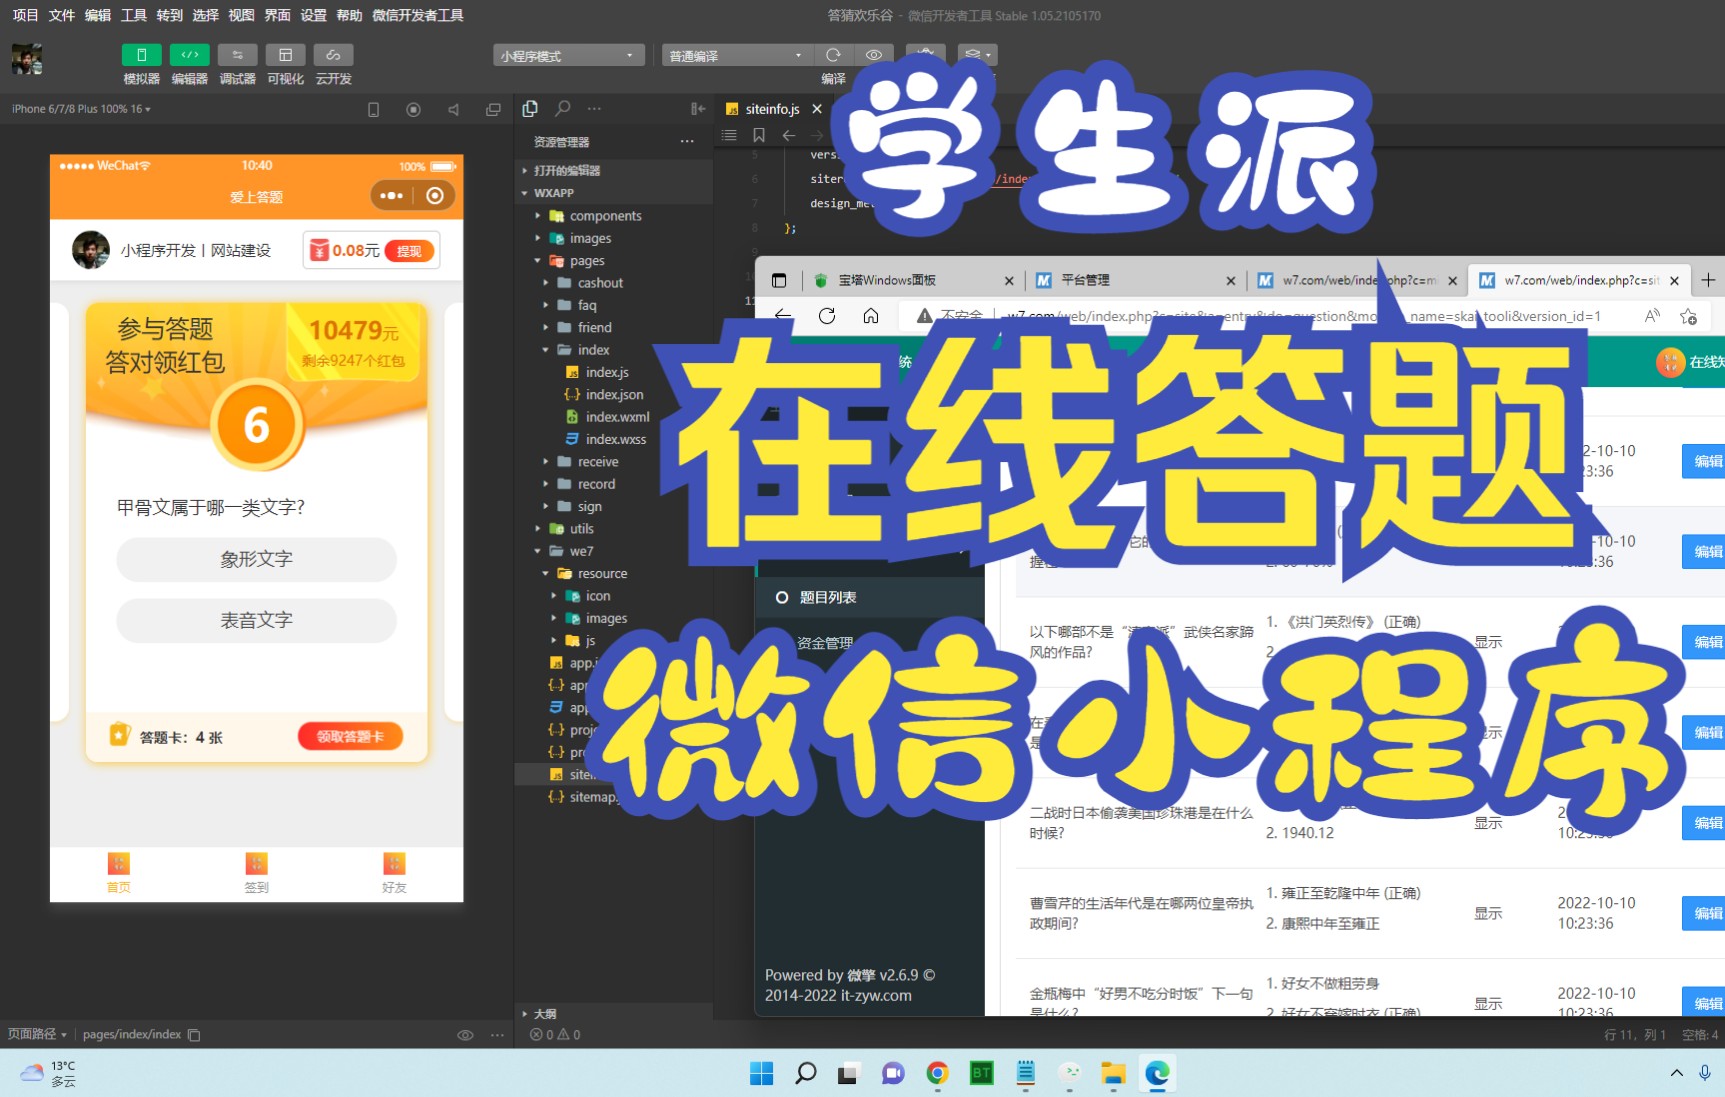Open File Explorer from the taskbar
Viewport: 1725px width, 1097px height.
[x=1113, y=1073]
